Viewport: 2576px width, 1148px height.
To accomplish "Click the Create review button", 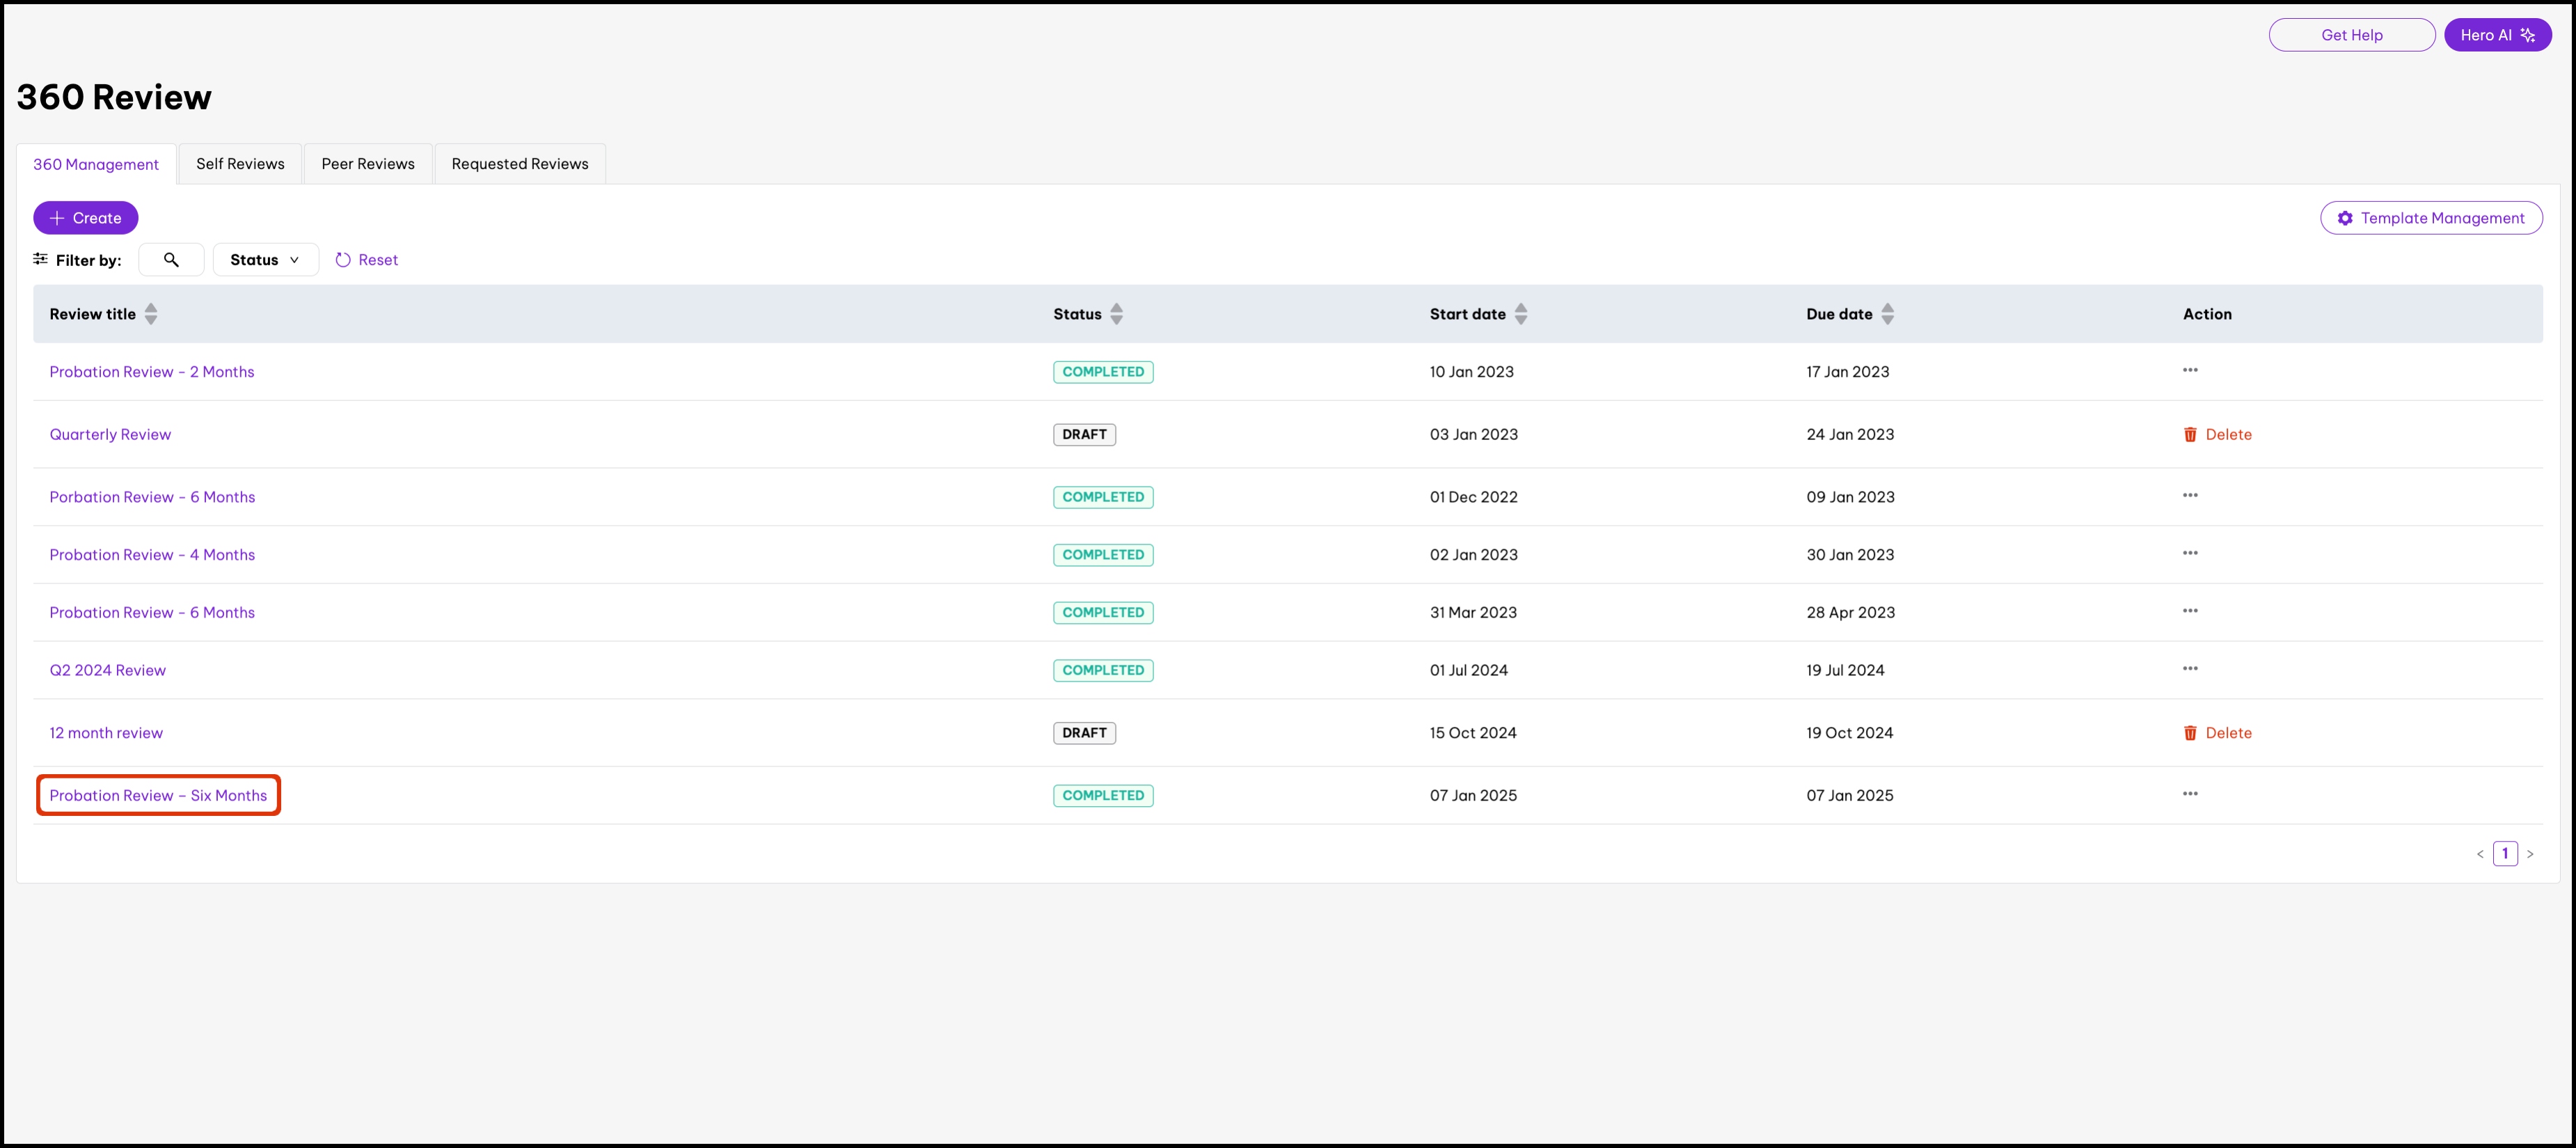I will pyautogui.click(x=85, y=218).
